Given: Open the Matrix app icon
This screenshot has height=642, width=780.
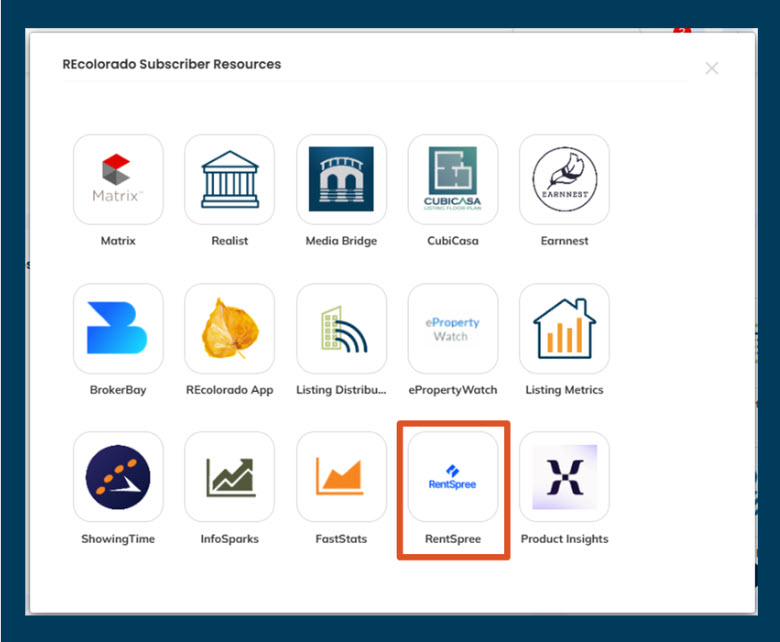Looking at the screenshot, I should click(118, 180).
